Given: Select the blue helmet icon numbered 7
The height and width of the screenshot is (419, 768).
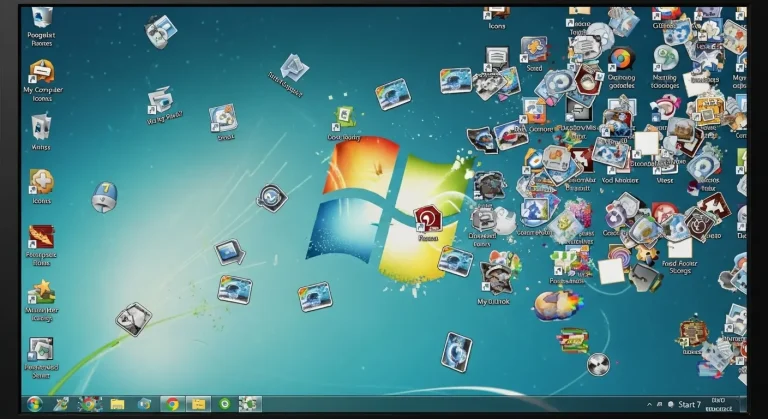Looking at the screenshot, I should tap(104, 197).
